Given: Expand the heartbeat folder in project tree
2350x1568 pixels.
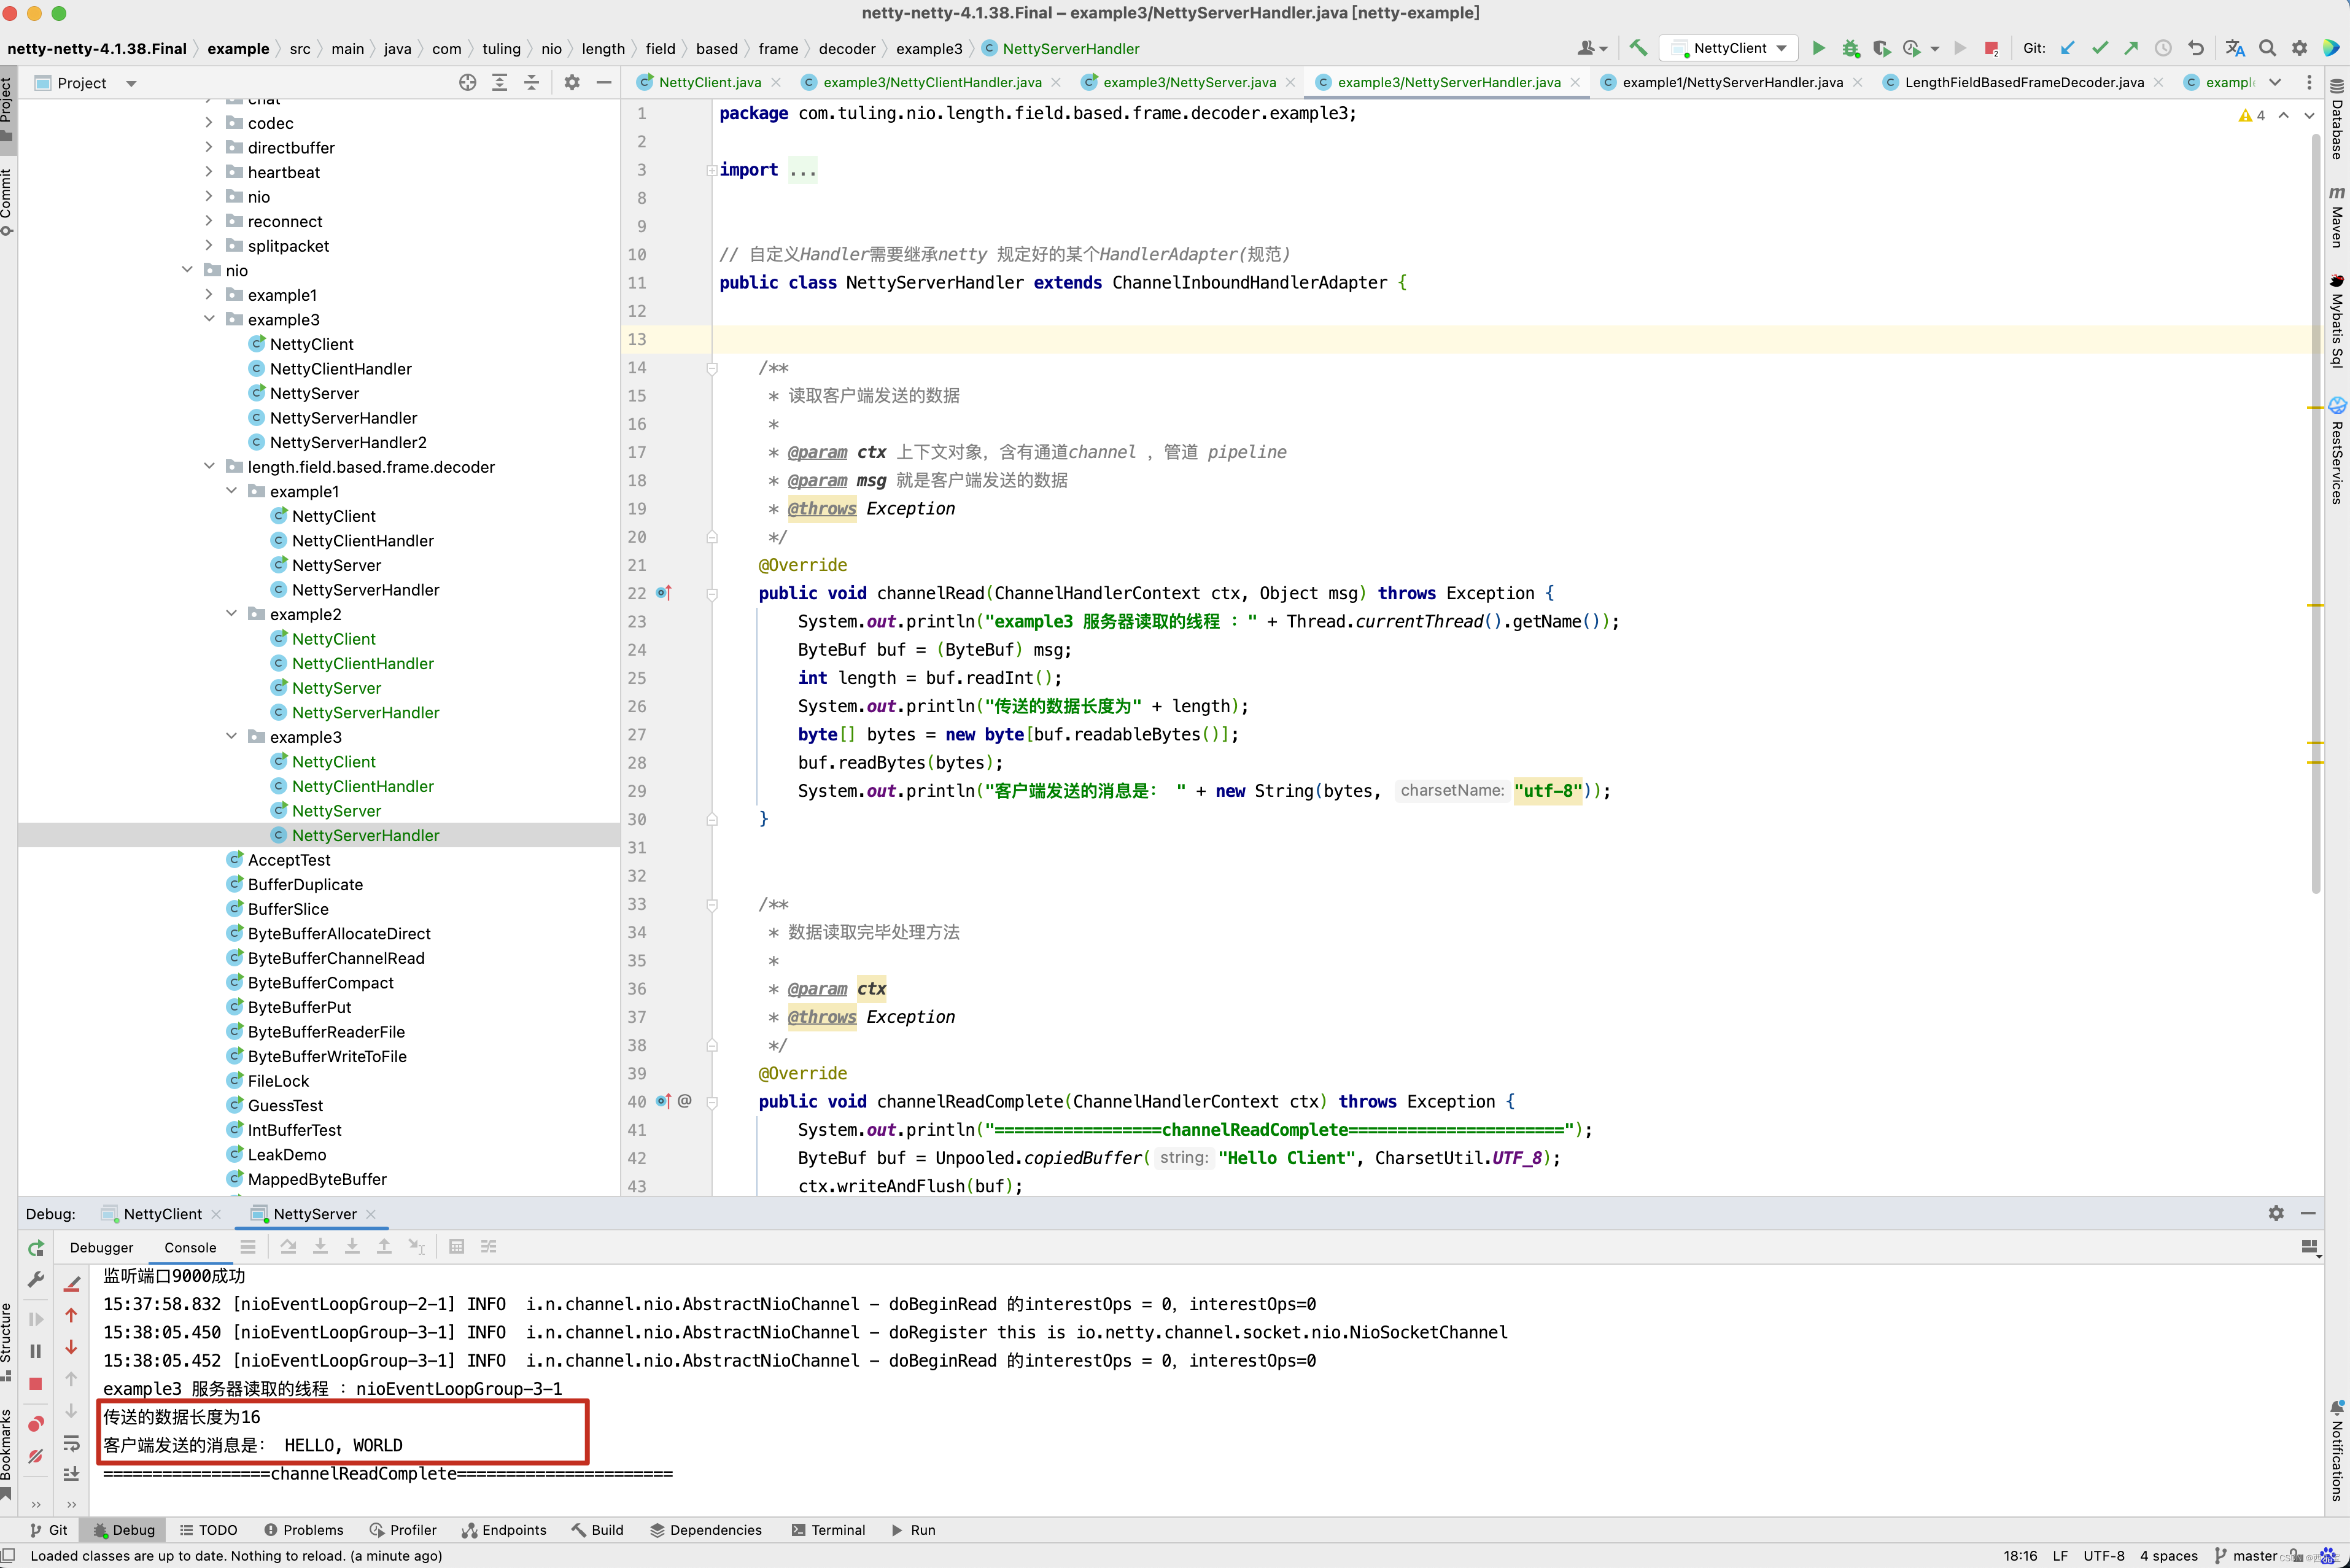Looking at the screenshot, I should (209, 172).
